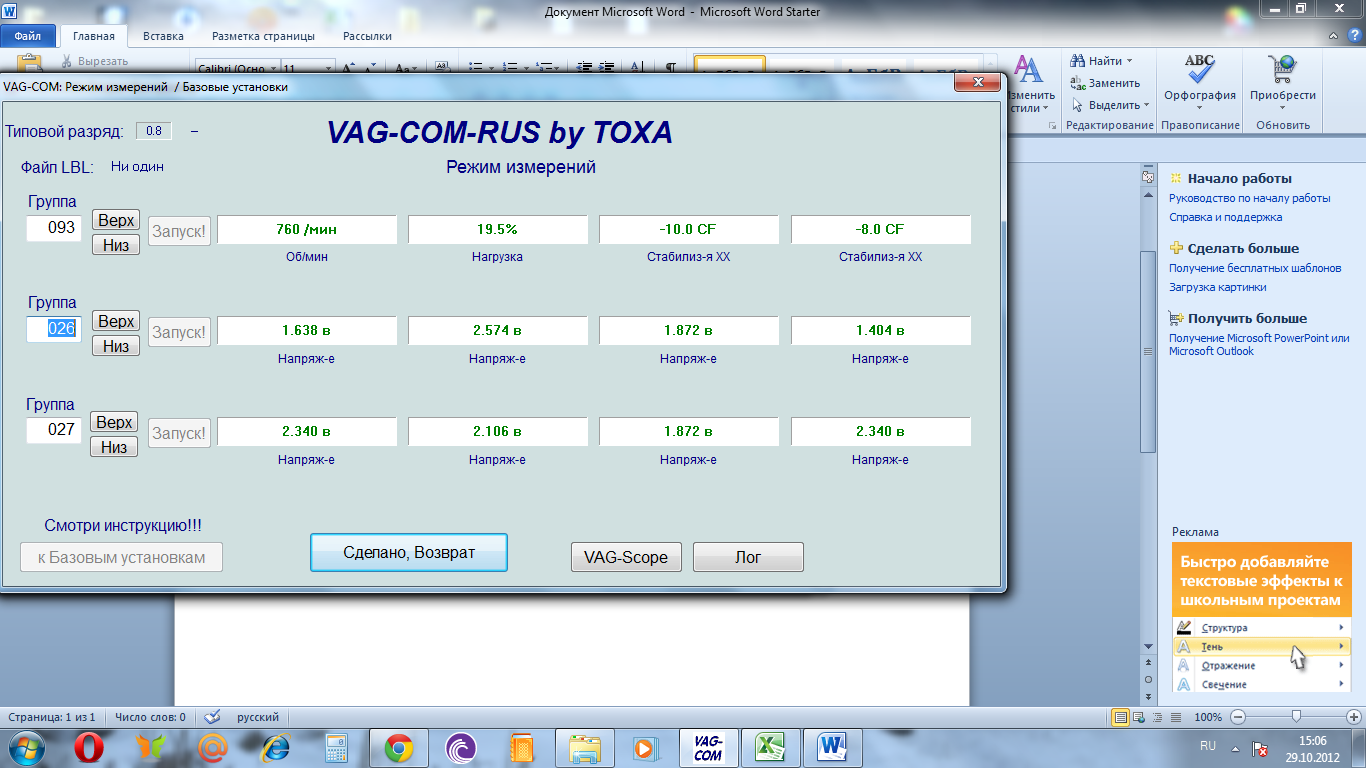
Task: Click the zoom in plus icon
Action: [x=1354, y=717]
